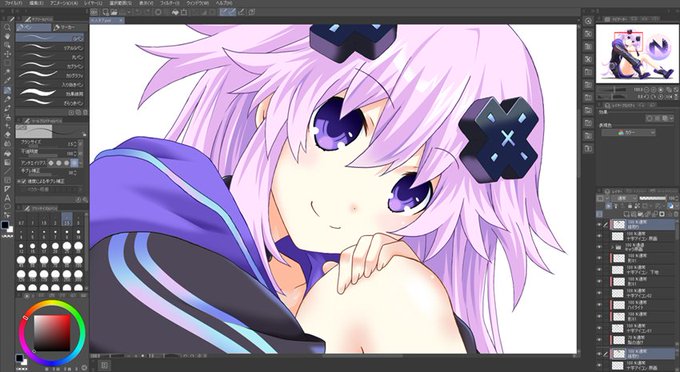Click Clip to layer below icon in layer palette
This screenshot has width=680, height=372.
pos(608,206)
